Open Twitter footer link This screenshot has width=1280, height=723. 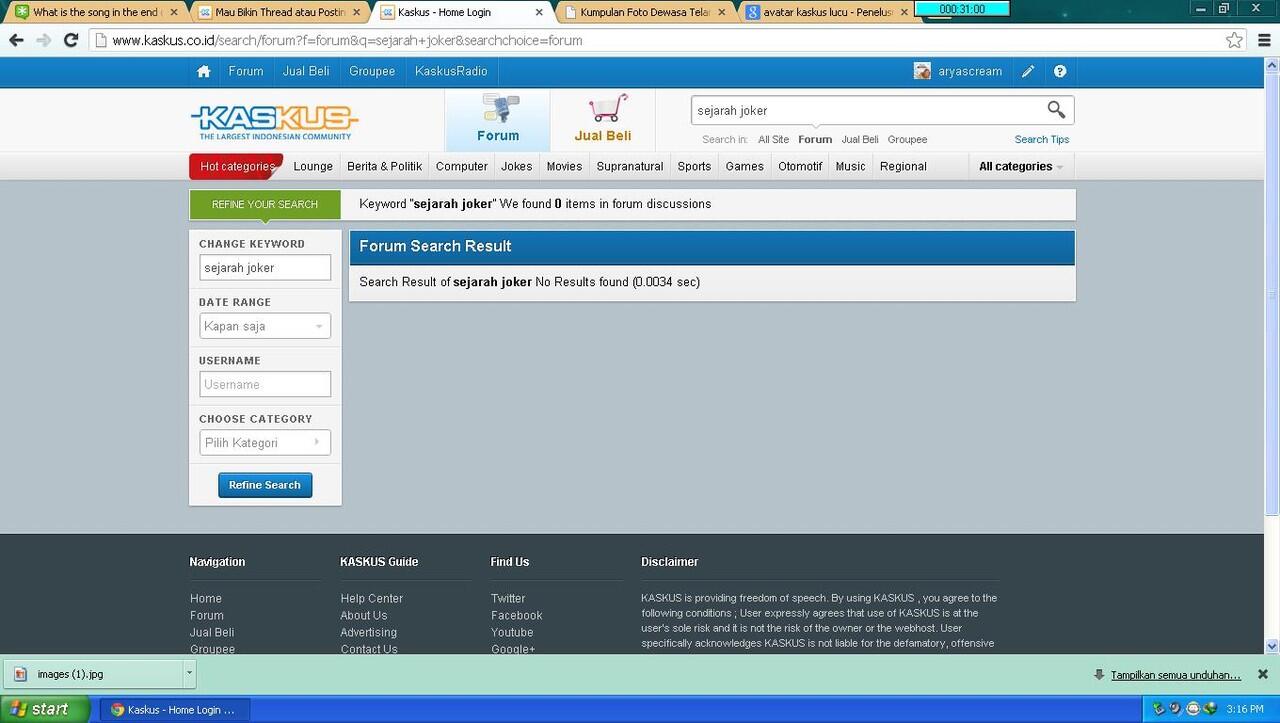pos(508,599)
